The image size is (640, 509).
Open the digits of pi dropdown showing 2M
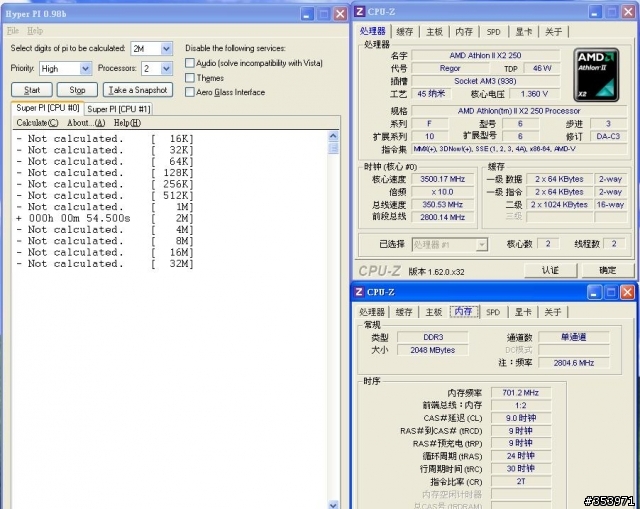[x=166, y=49]
